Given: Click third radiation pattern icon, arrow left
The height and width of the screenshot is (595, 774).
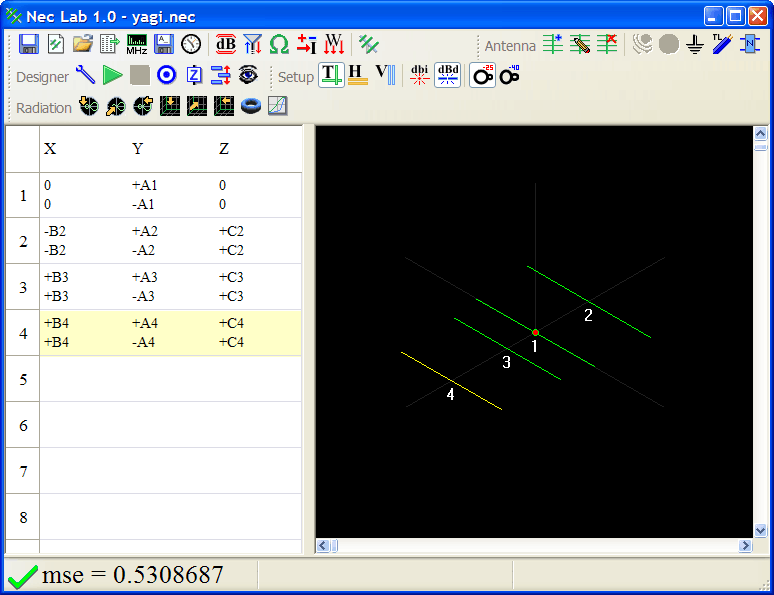Looking at the screenshot, I should click(143, 106).
